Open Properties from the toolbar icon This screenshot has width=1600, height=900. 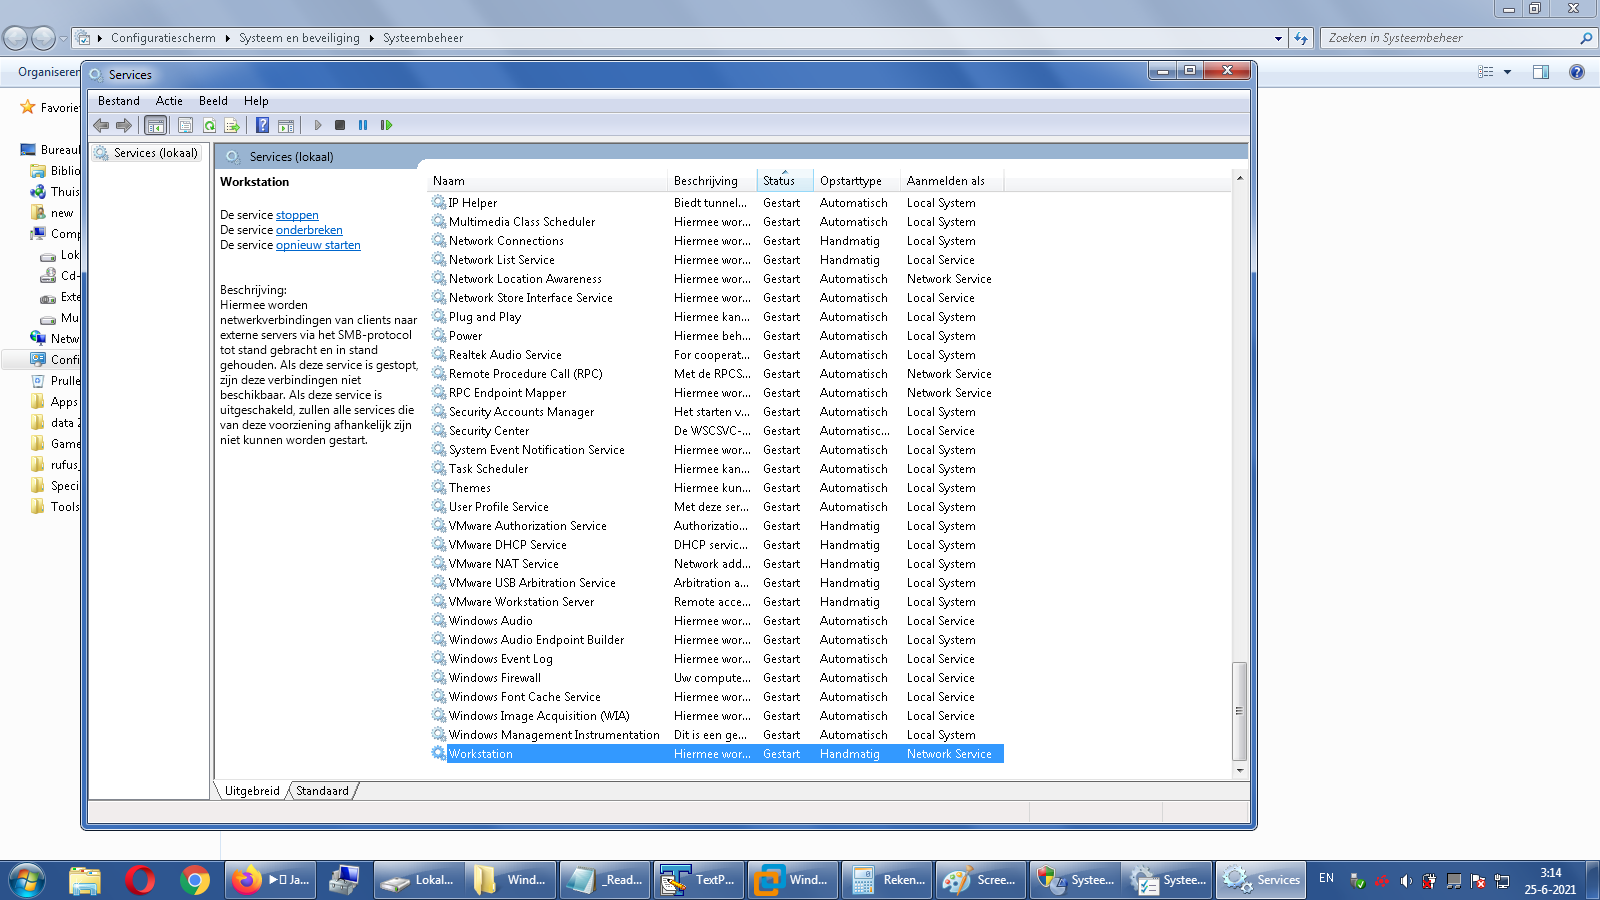click(185, 125)
